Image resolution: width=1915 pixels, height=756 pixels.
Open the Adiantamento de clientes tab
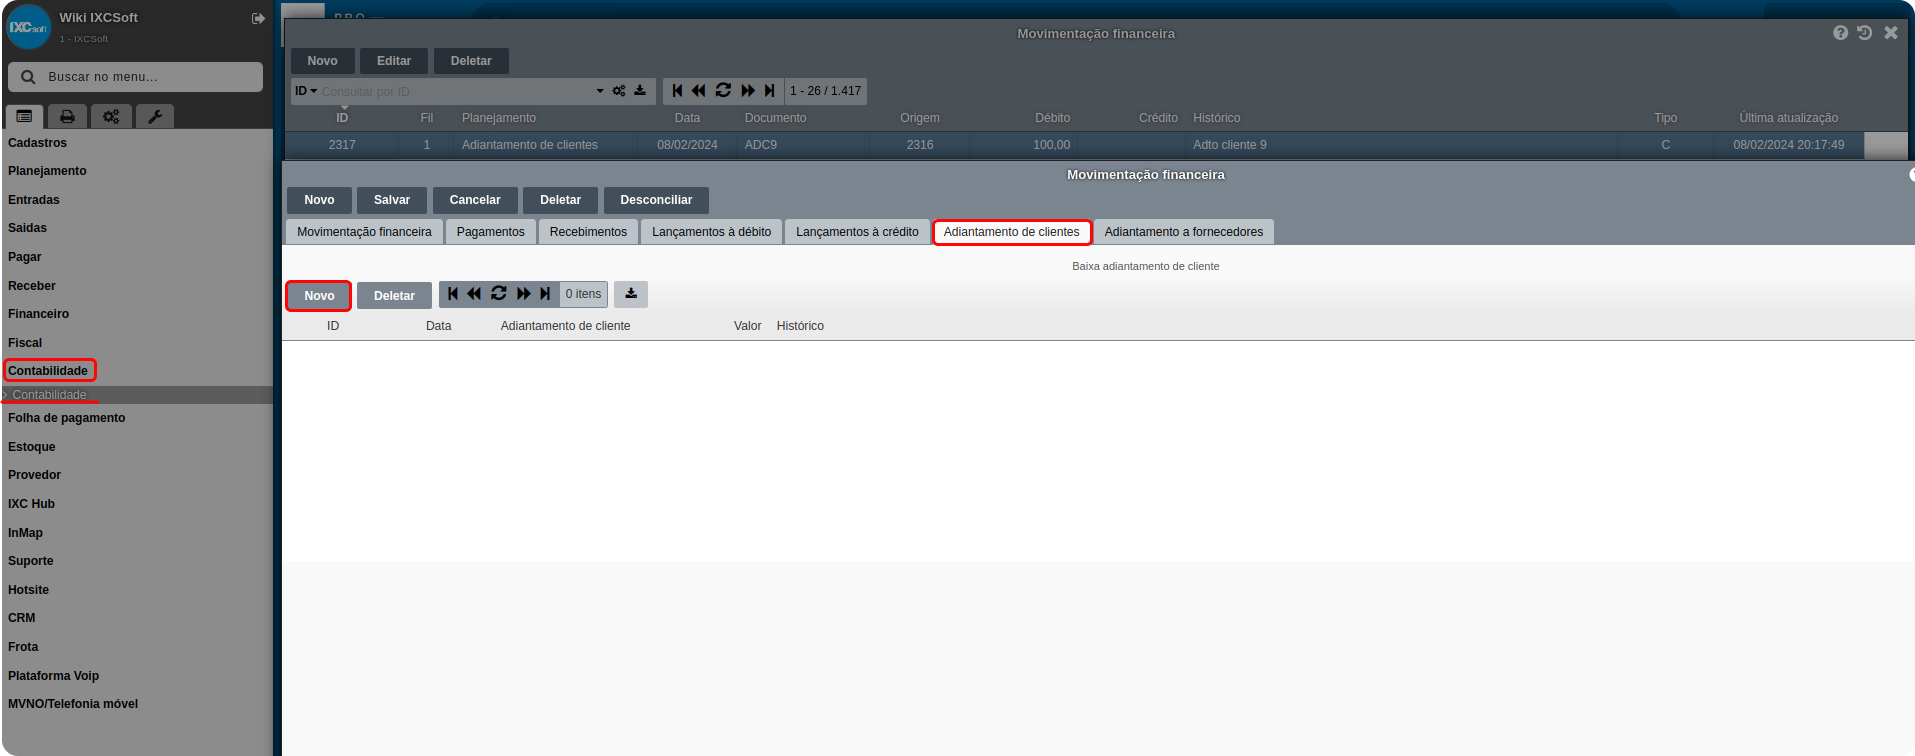(1011, 232)
